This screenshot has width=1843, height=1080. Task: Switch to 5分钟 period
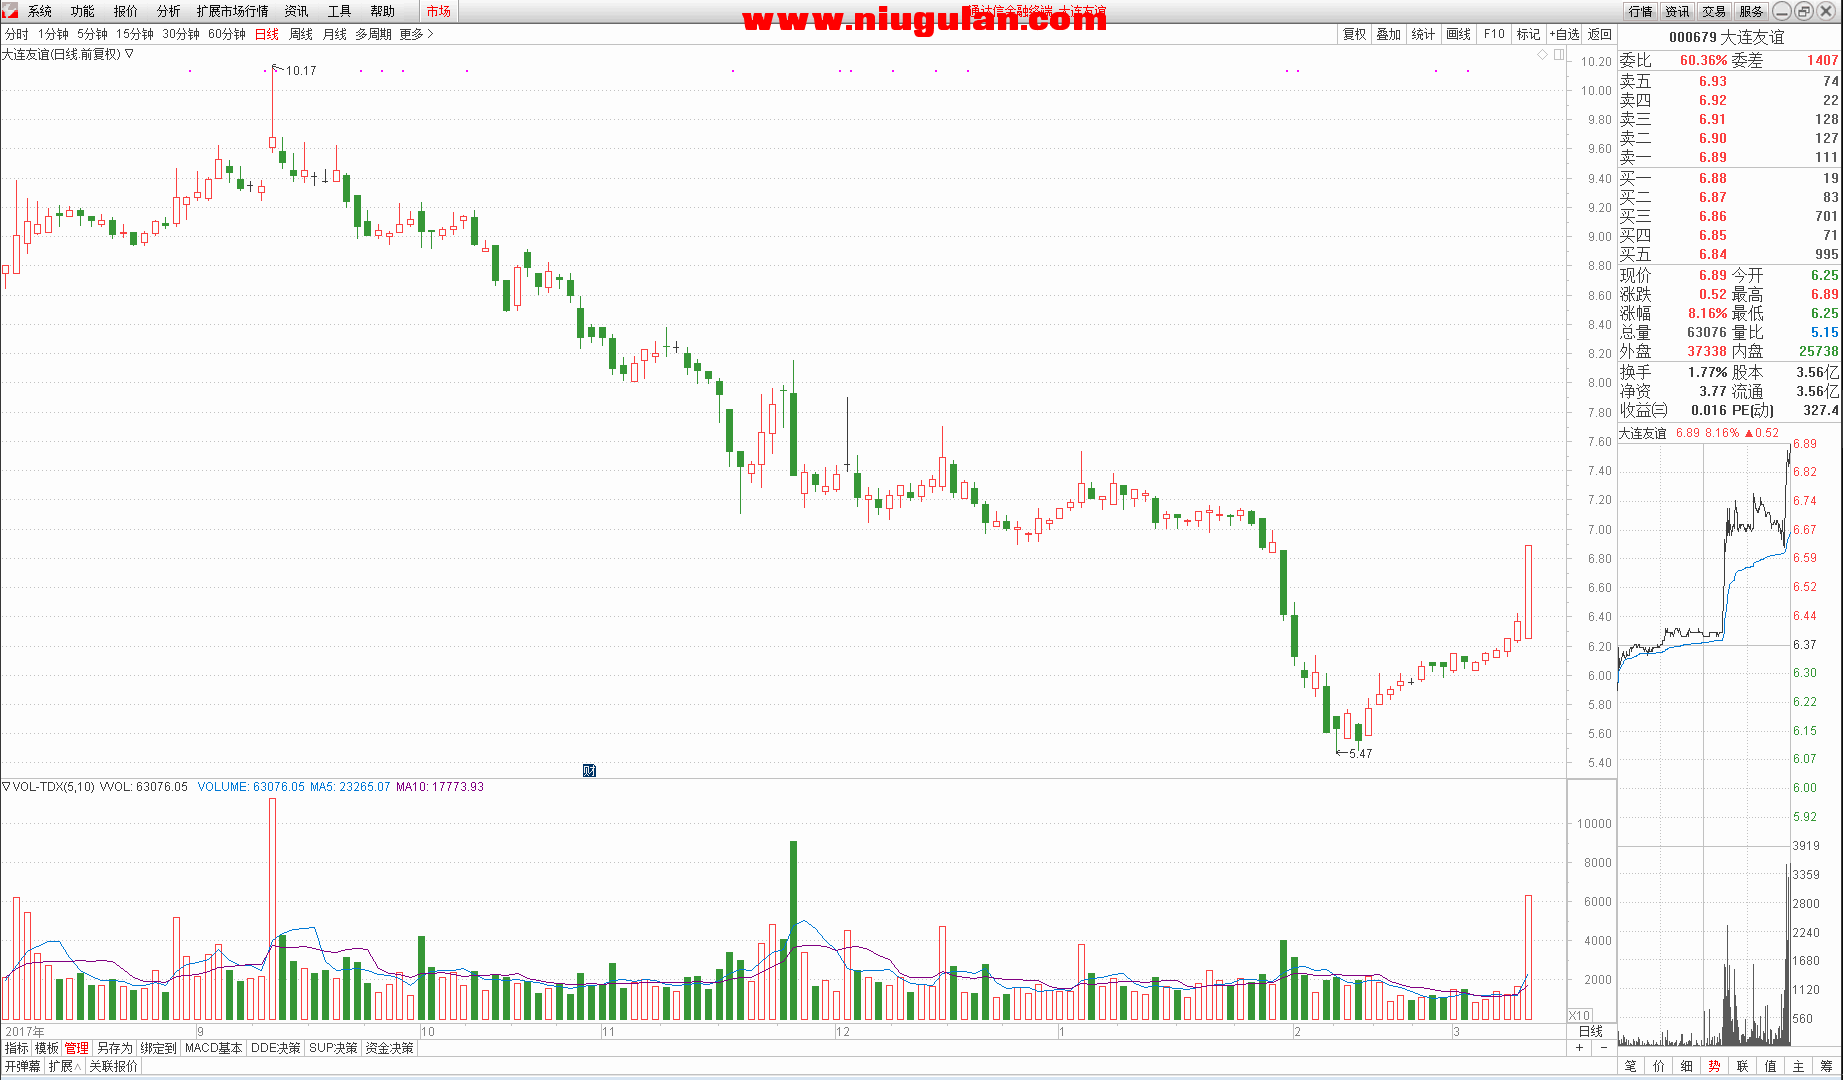point(92,34)
